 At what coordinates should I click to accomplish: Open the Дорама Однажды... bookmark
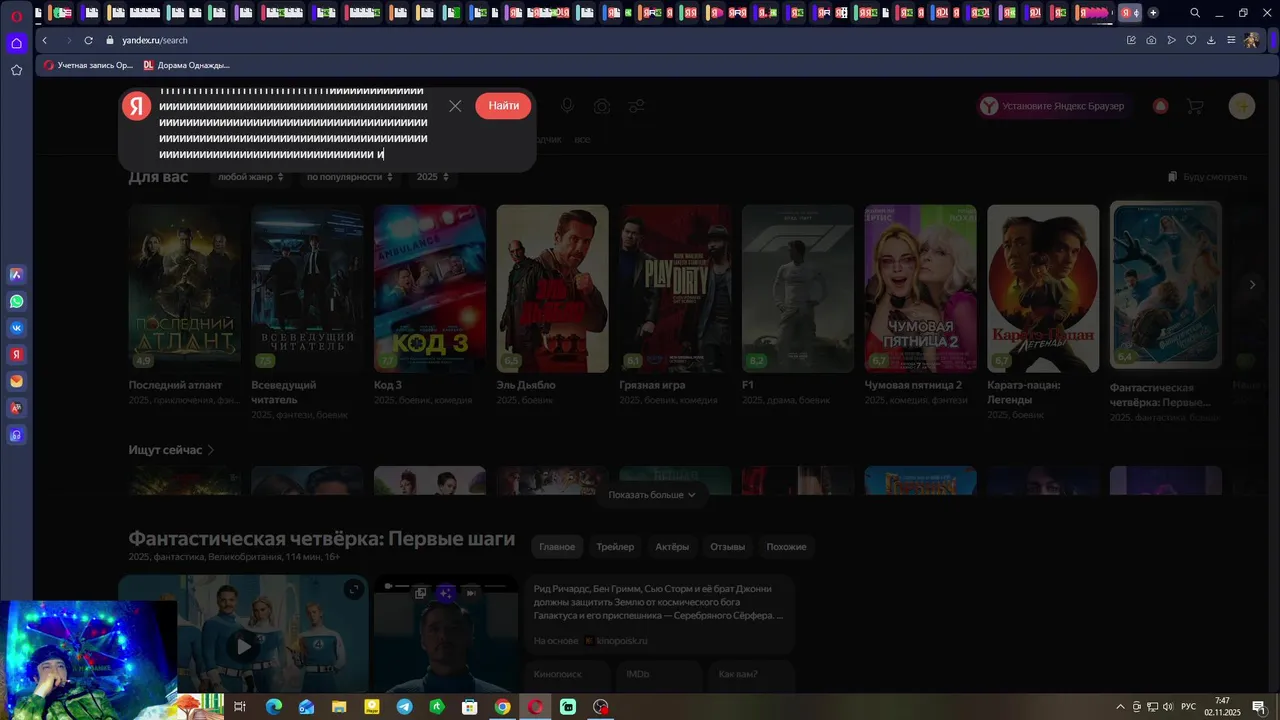coord(186,65)
